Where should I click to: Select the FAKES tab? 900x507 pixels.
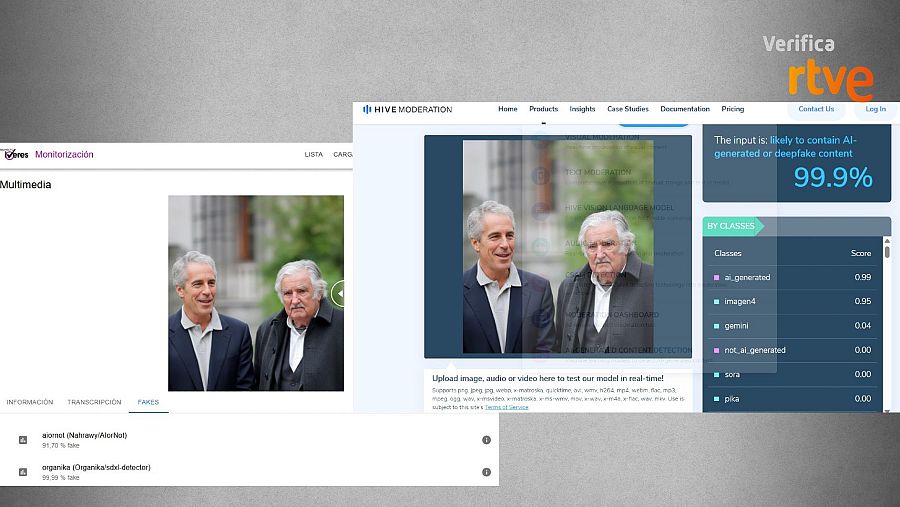(148, 402)
